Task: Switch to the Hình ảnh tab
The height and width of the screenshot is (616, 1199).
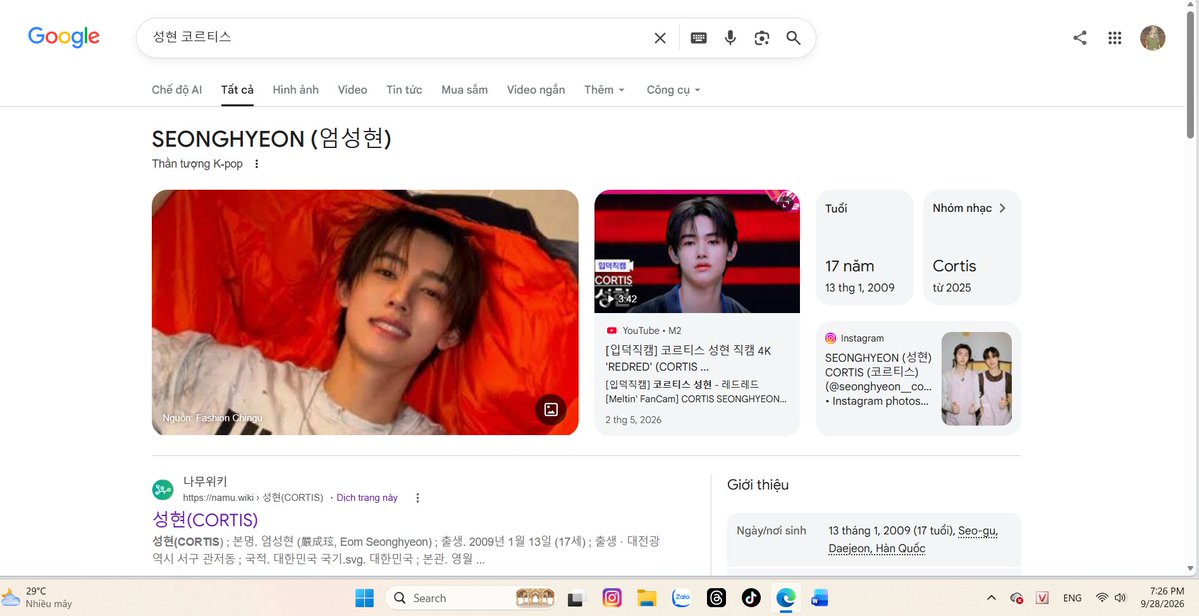Action: (x=296, y=89)
